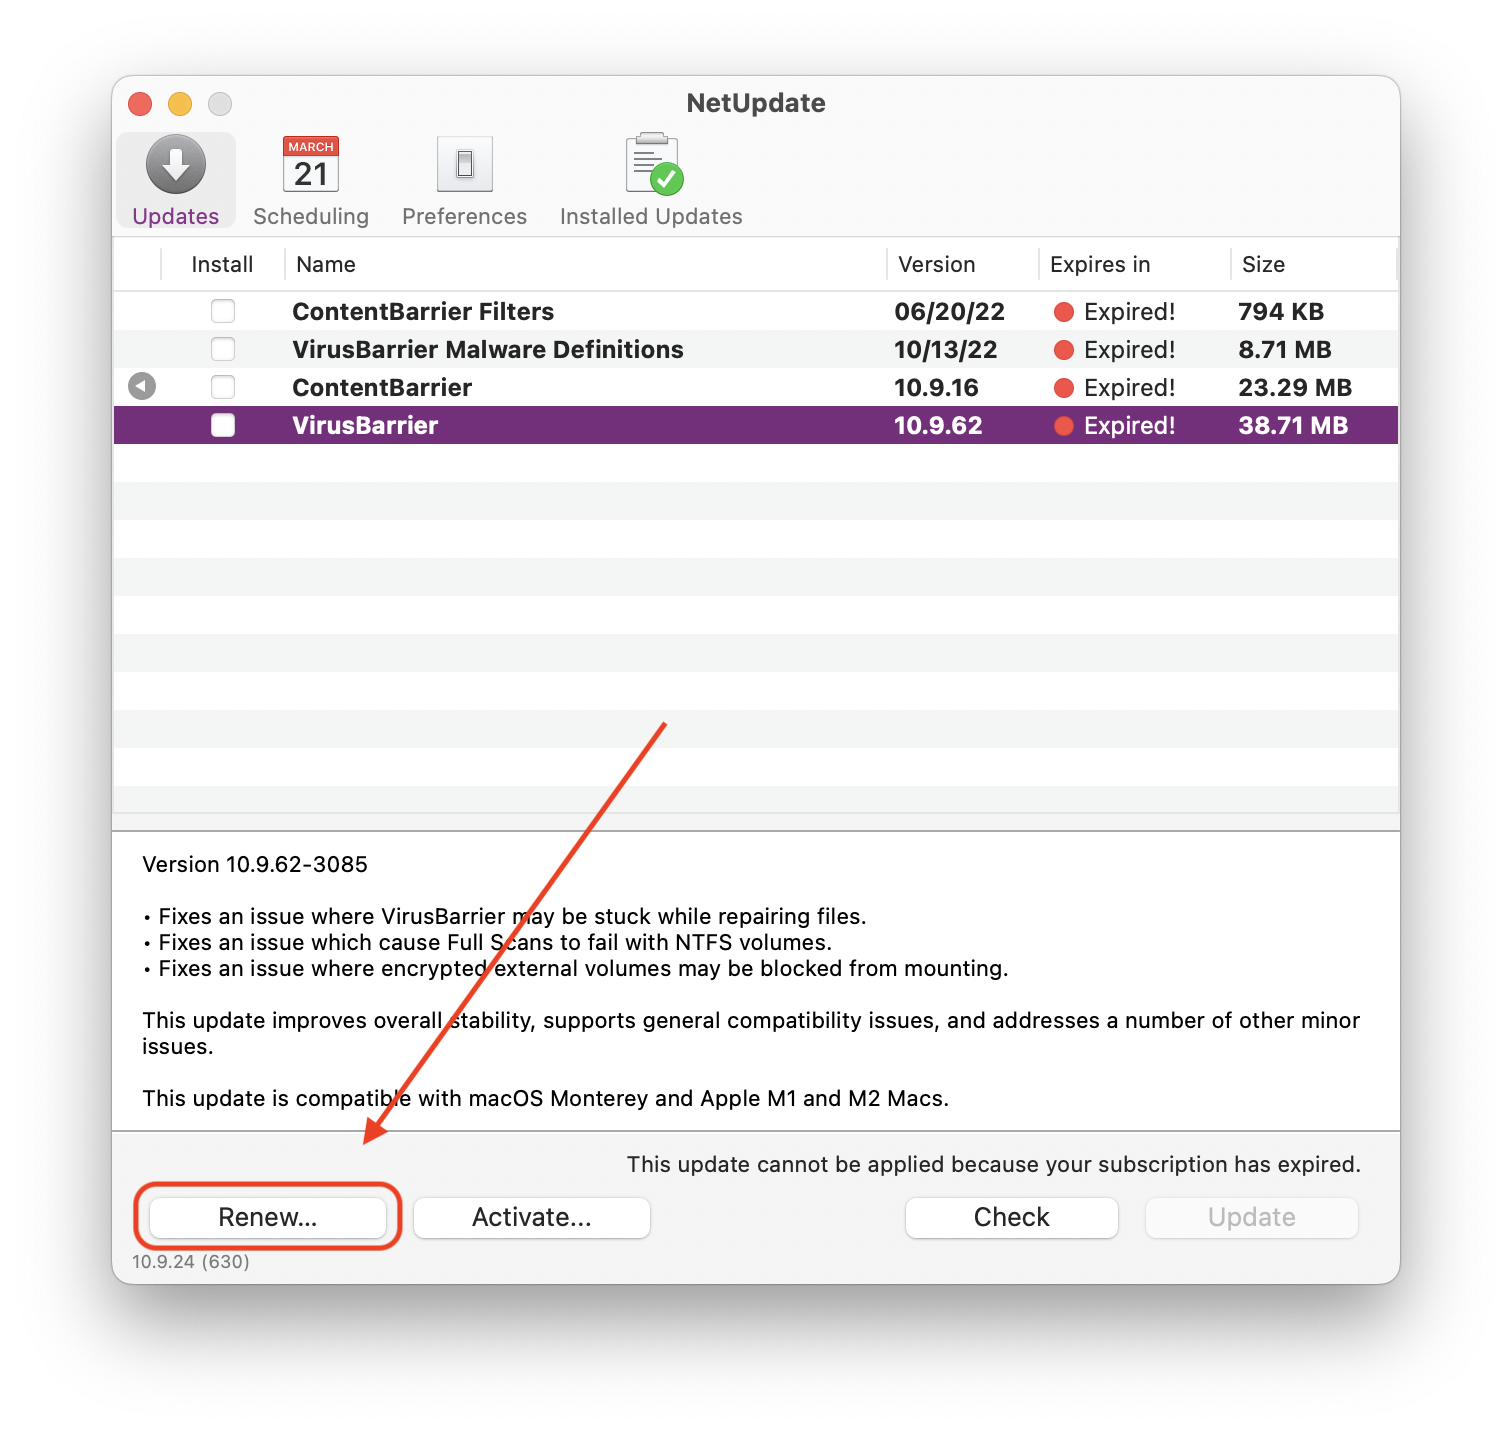
Task: Click version 10/13/22 cell
Action: pyautogui.click(x=946, y=349)
